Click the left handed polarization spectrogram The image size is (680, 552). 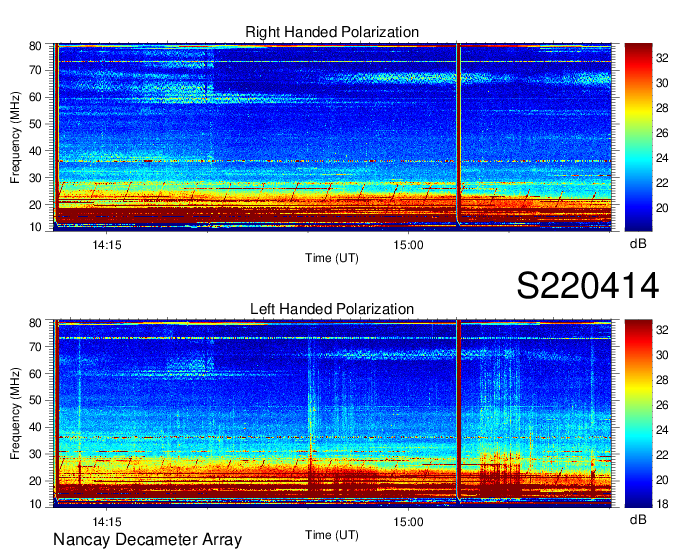333,414
